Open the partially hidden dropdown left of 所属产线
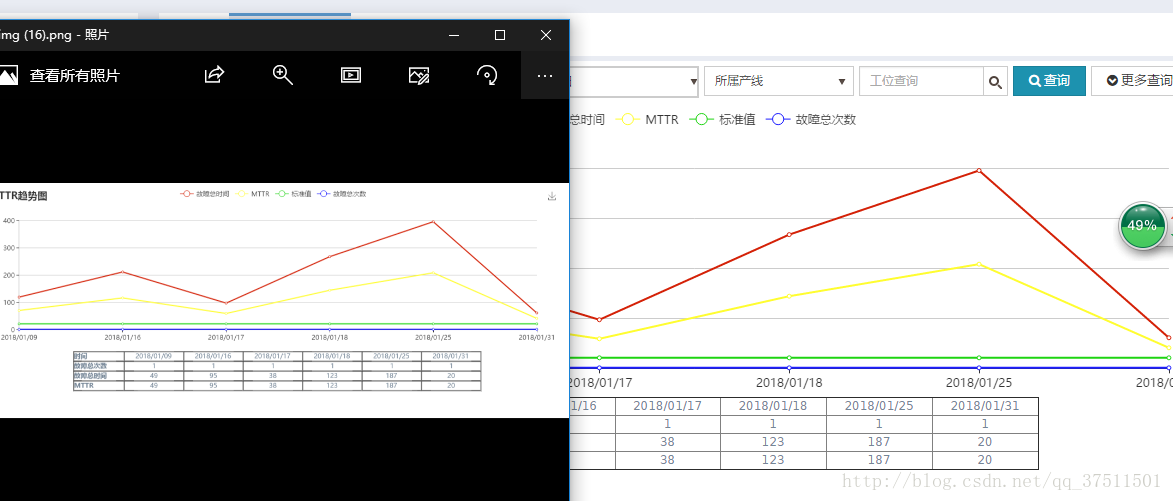The width and height of the screenshot is (1173, 501). pos(634,81)
